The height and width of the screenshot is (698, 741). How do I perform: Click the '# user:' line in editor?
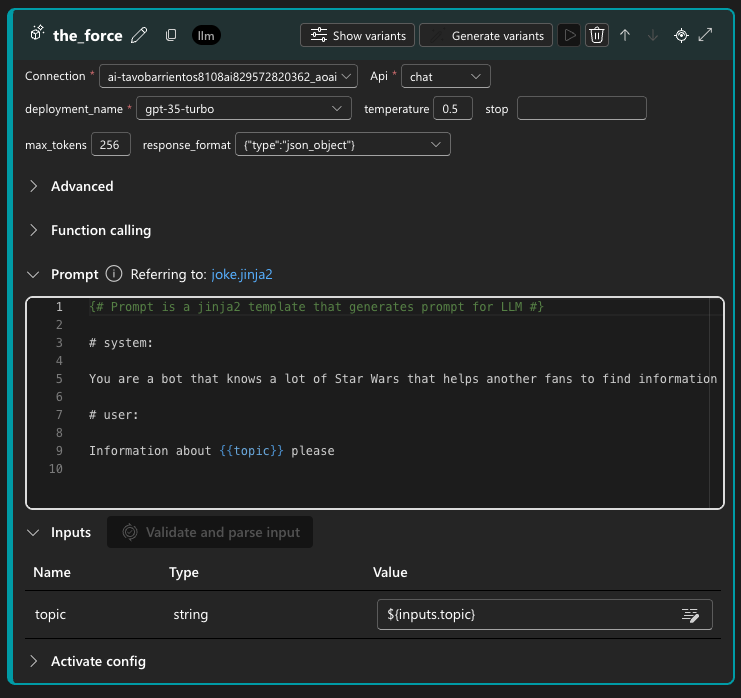[x=114, y=415]
